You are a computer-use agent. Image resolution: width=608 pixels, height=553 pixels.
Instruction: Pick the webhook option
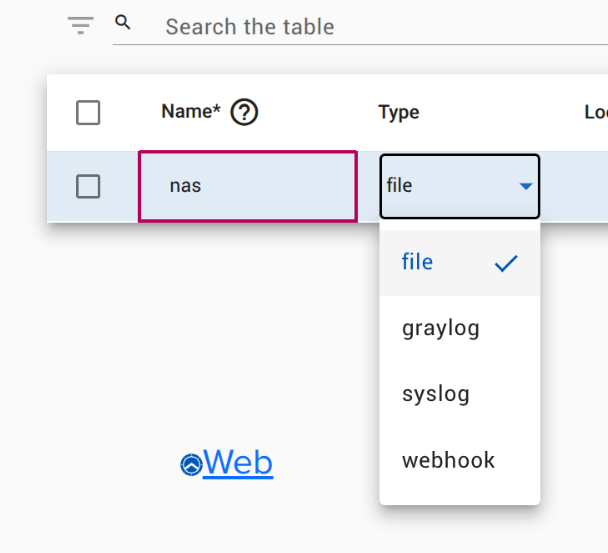(x=448, y=460)
